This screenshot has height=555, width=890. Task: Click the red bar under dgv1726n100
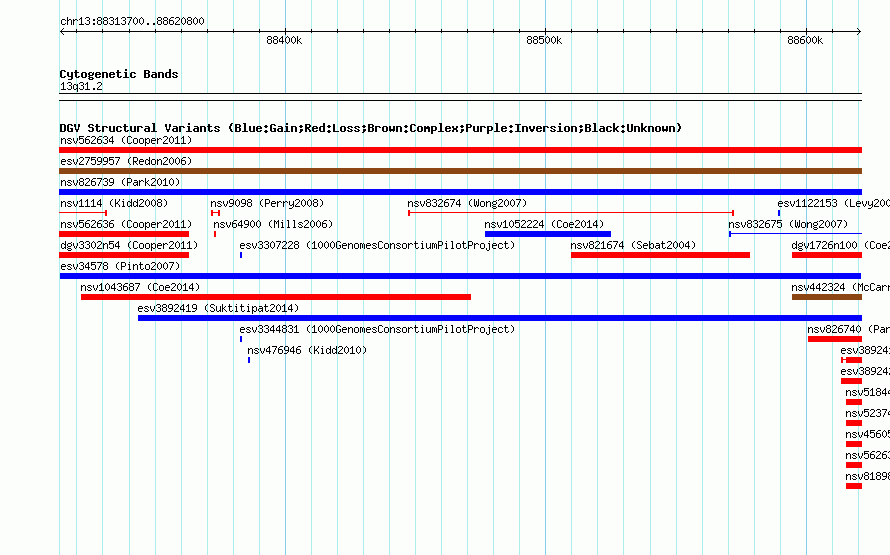click(x=827, y=255)
